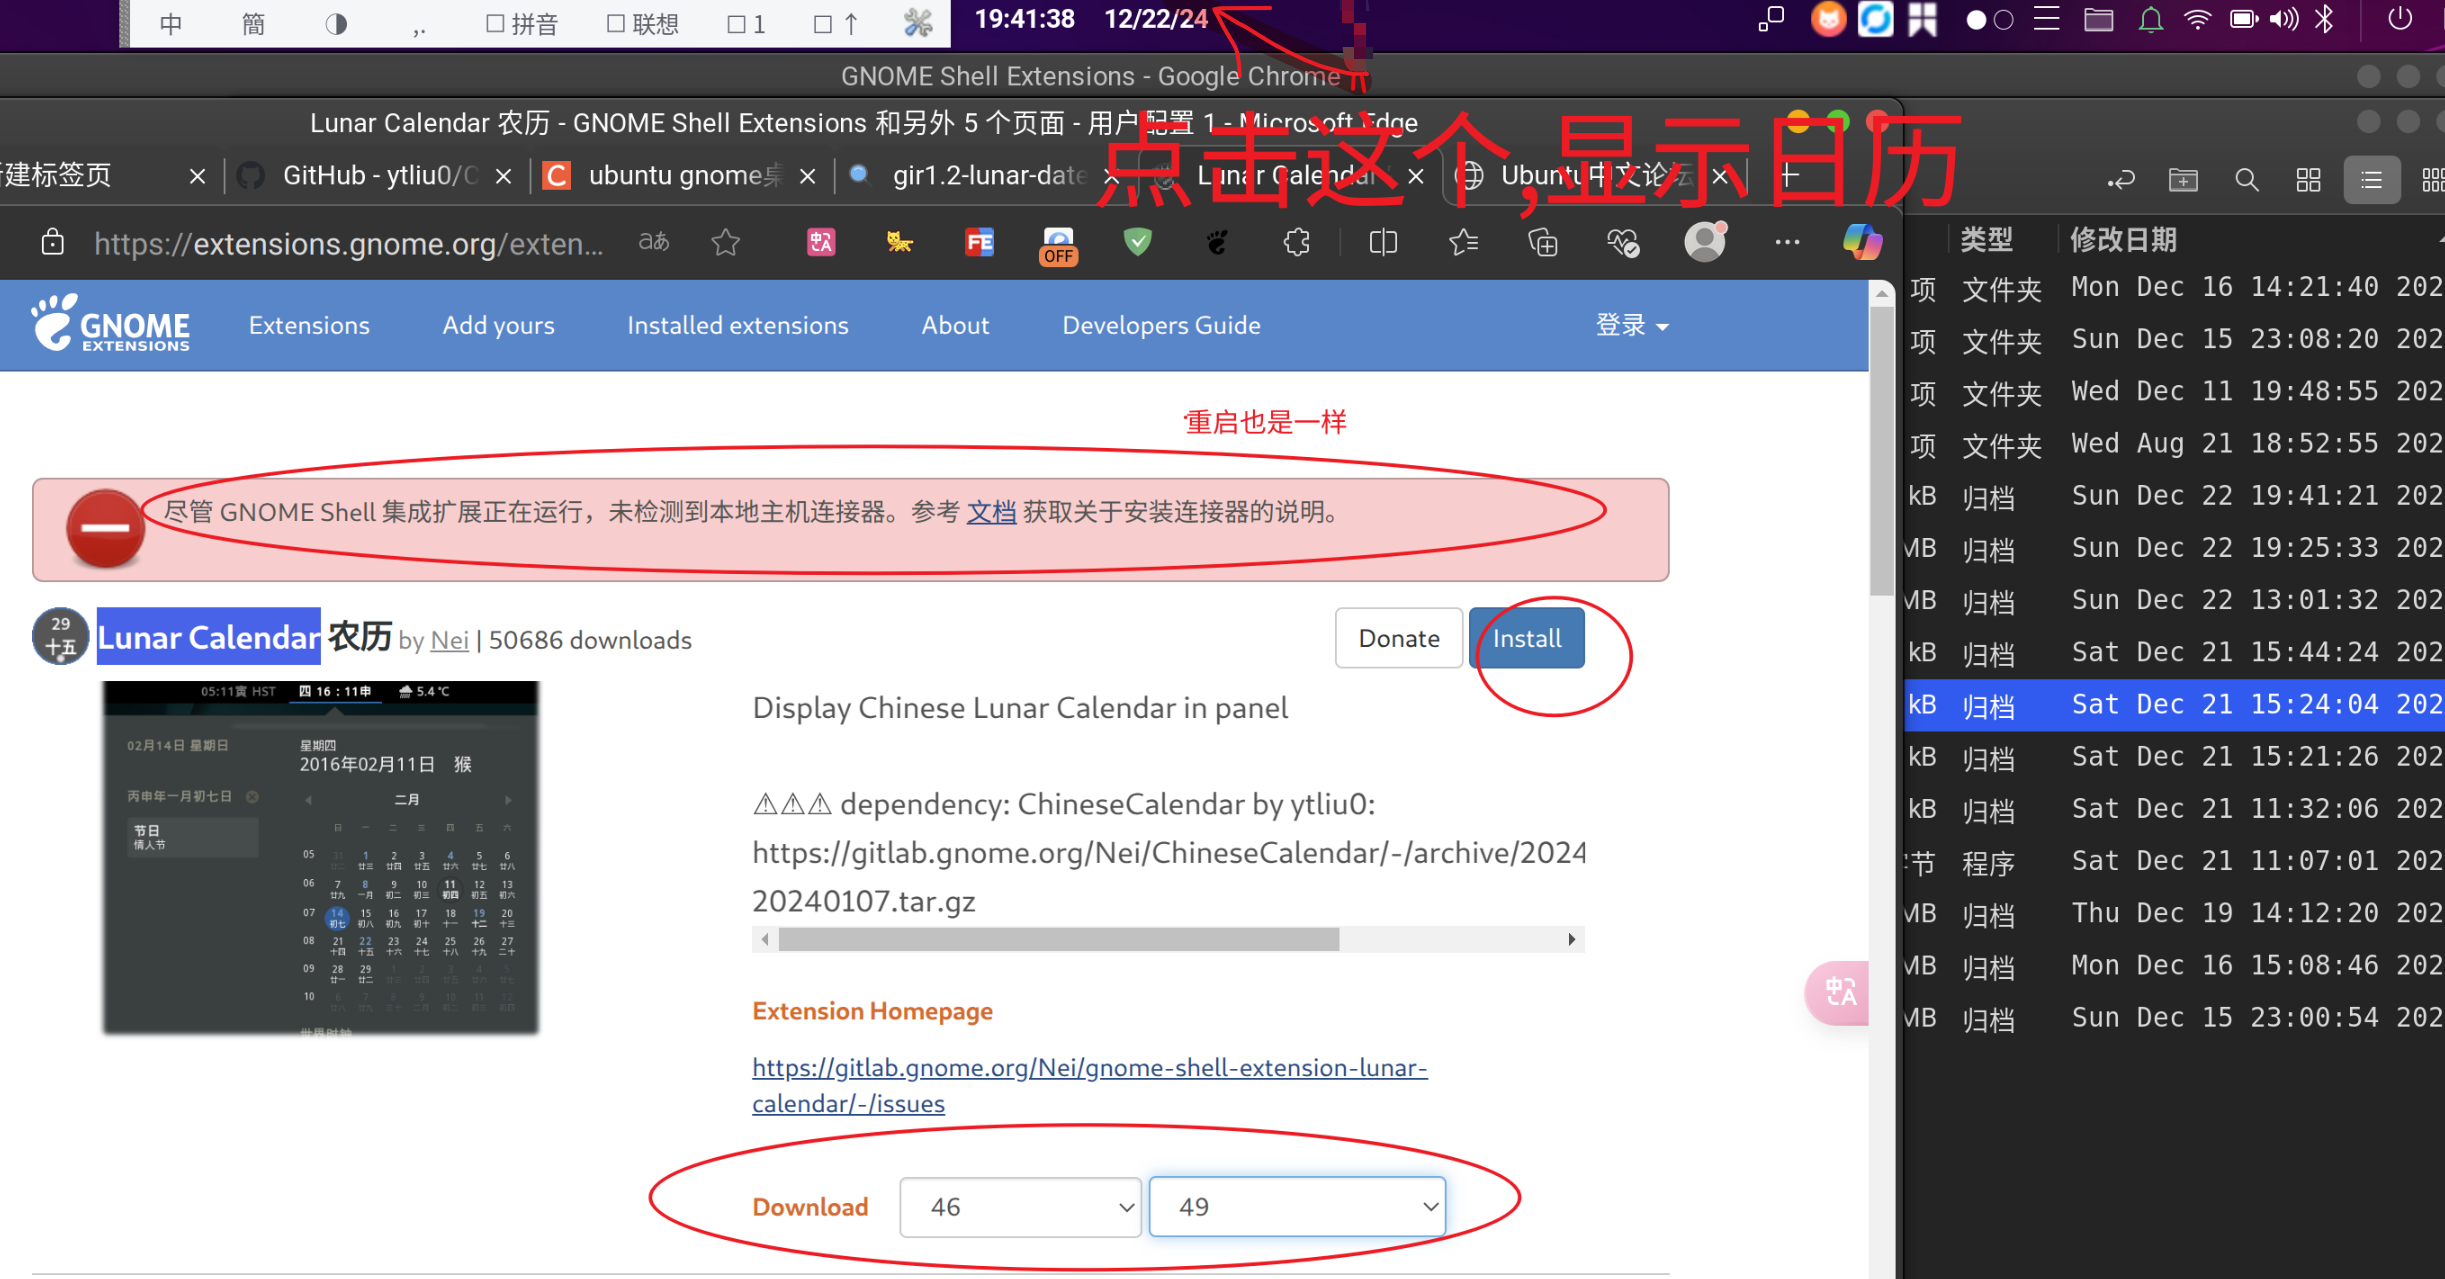Launch the Copilot icon in Edge
Image resolution: width=2445 pixels, height=1279 pixels.
1863,242
